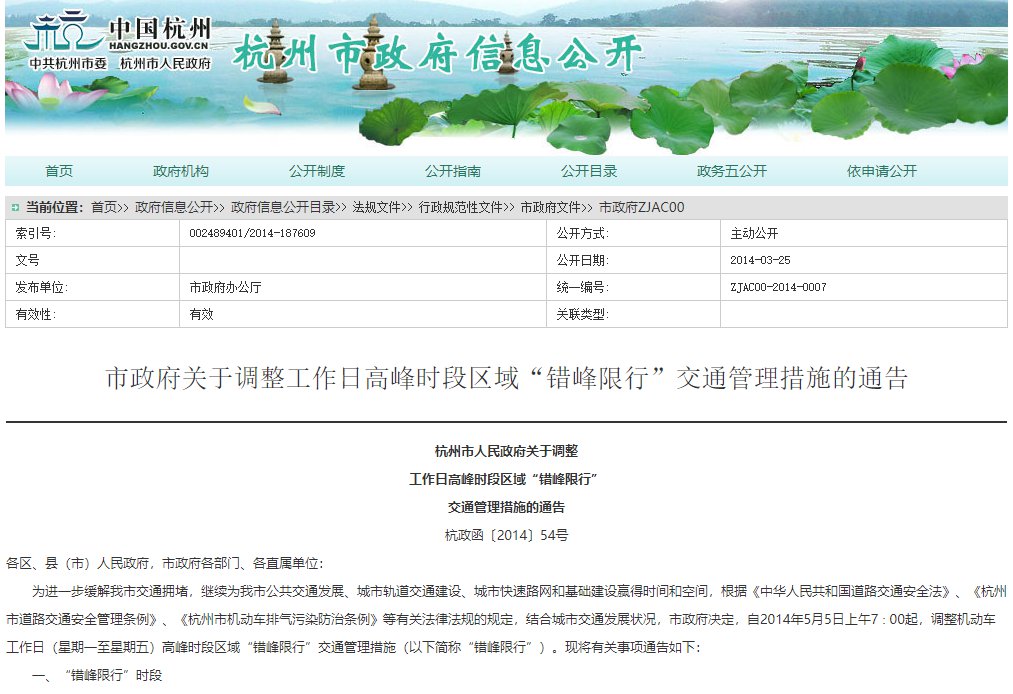Click the Hangzhou pagoda emblem logo
The height and width of the screenshot is (694, 1013).
click(x=63, y=32)
